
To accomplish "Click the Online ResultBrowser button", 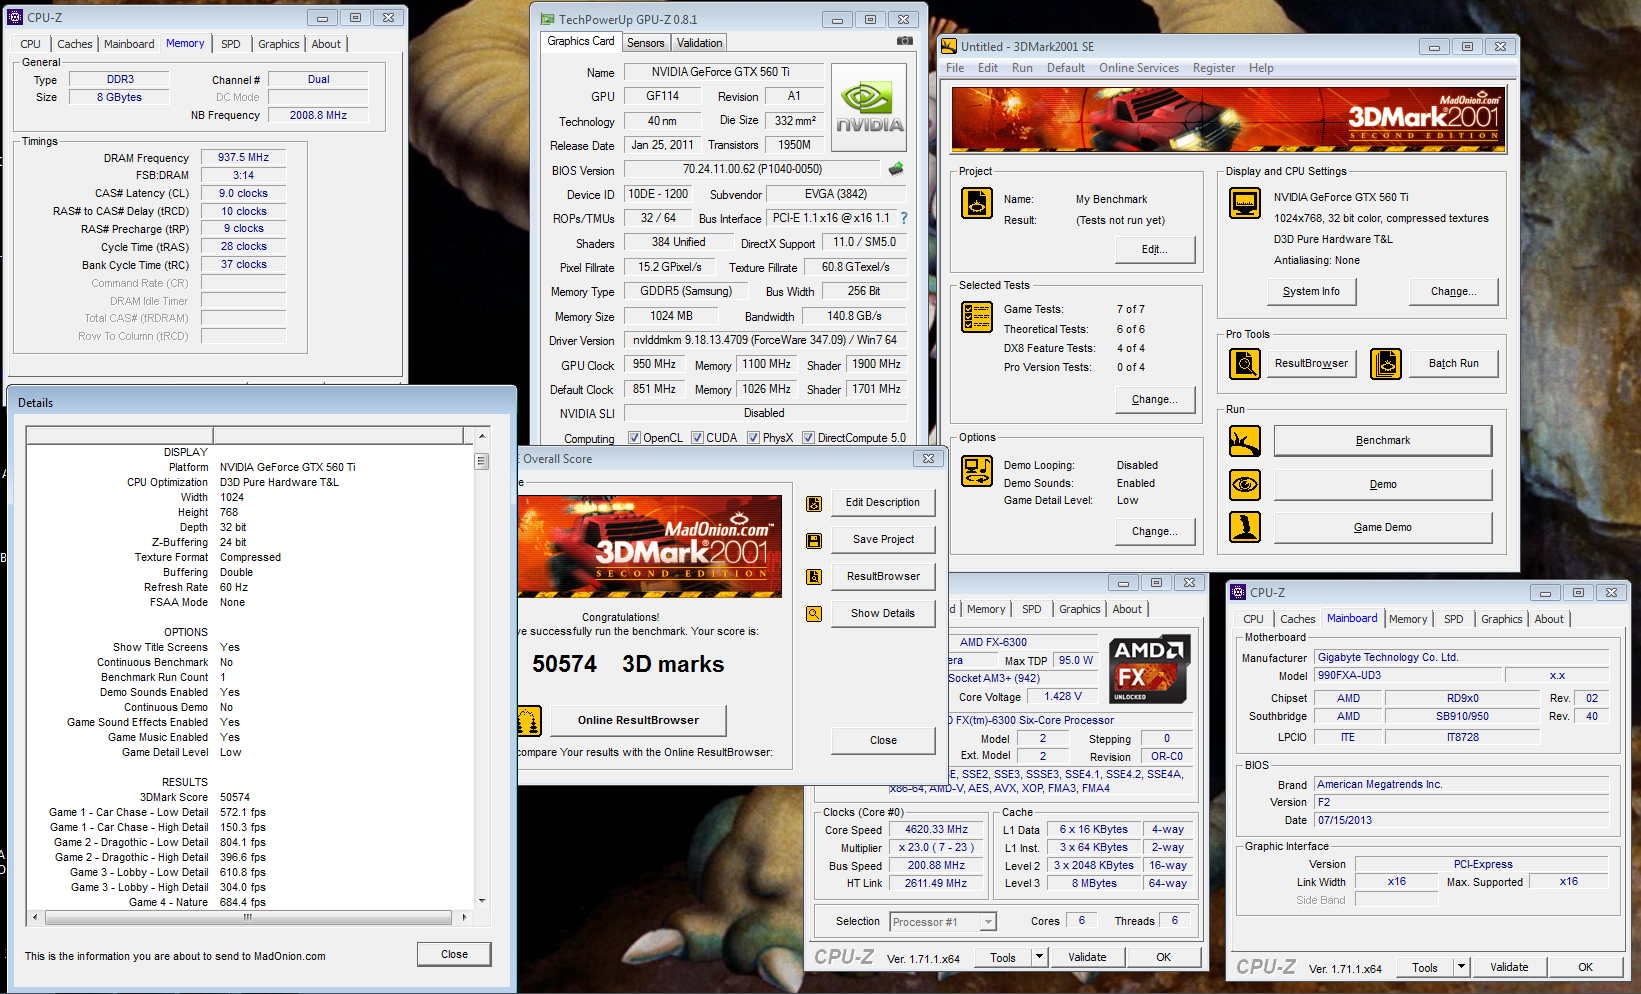I will [x=638, y=721].
